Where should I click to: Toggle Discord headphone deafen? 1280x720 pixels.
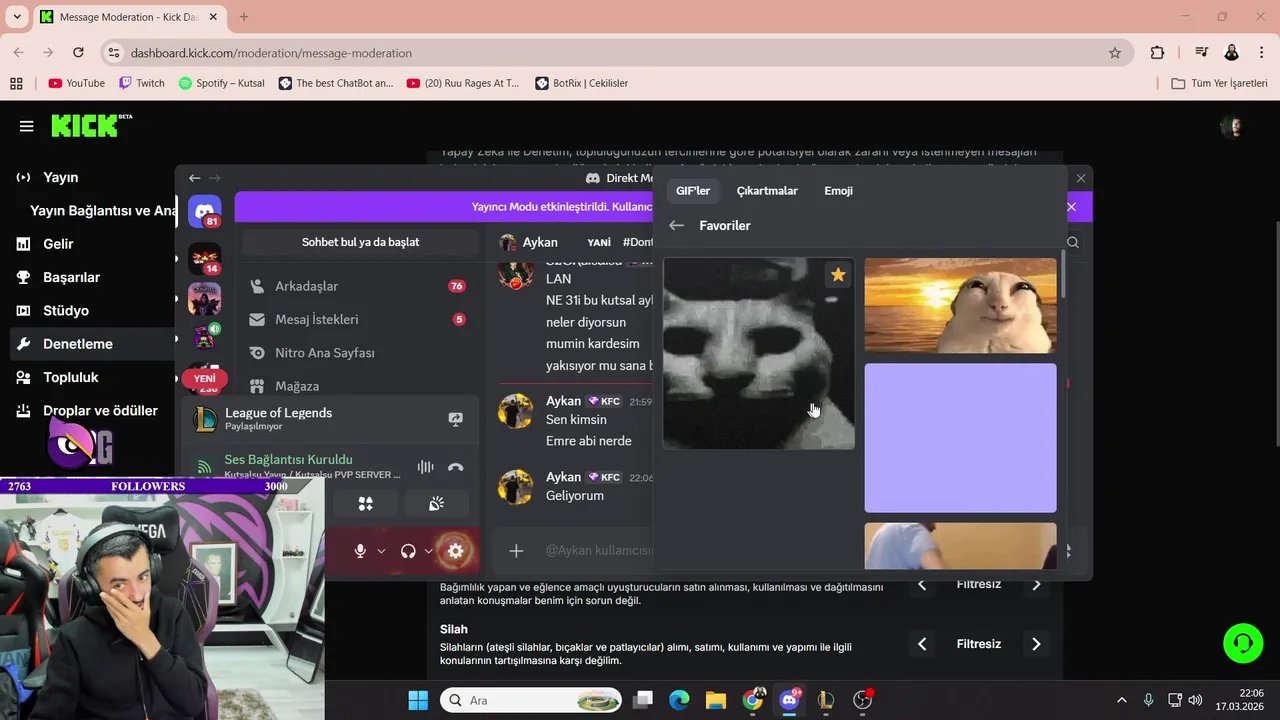pos(408,551)
